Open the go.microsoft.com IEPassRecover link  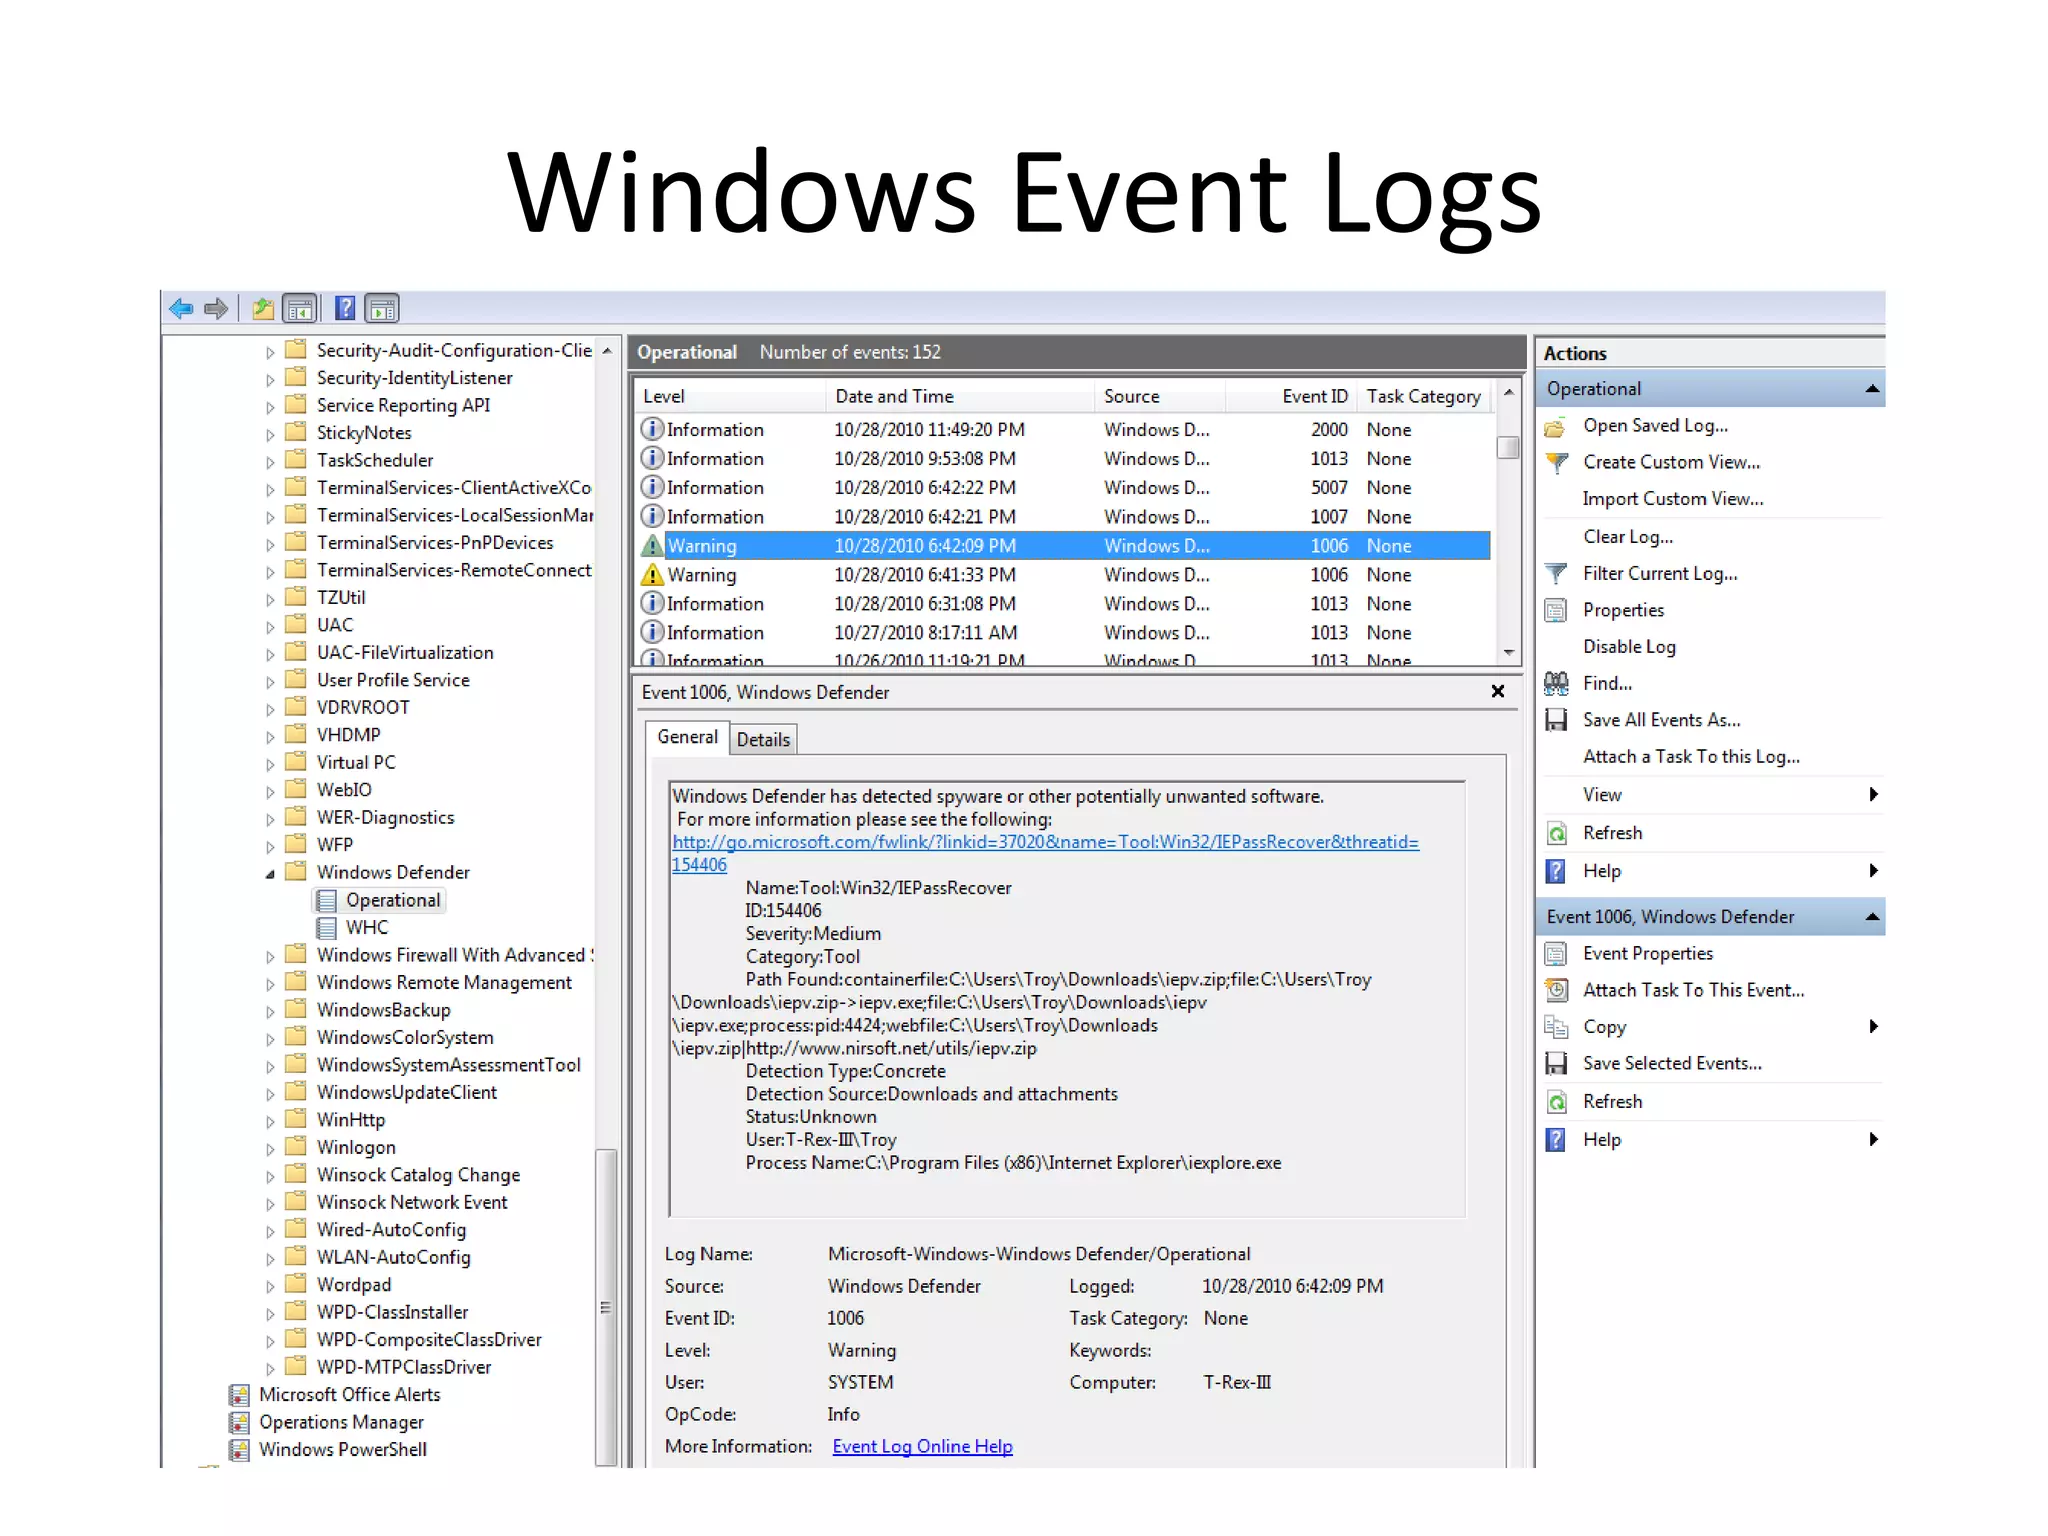[x=1045, y=843]
